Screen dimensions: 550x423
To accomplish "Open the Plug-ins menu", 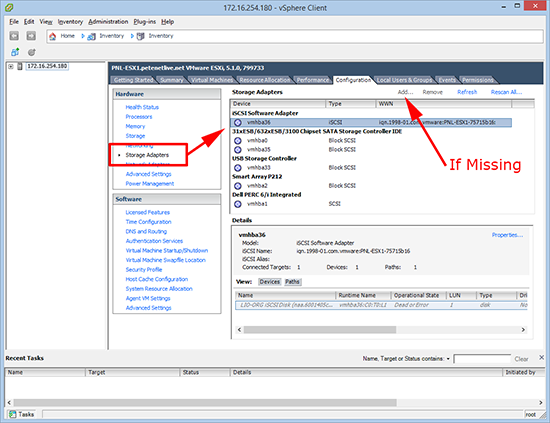I will pyautogui.click(x=145, y=22).
